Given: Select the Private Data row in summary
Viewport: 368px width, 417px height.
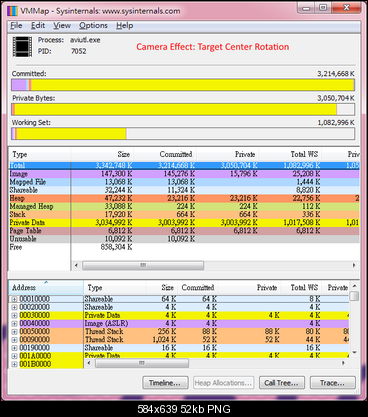Looking at the screenshot, I should (x=184, y=223).
